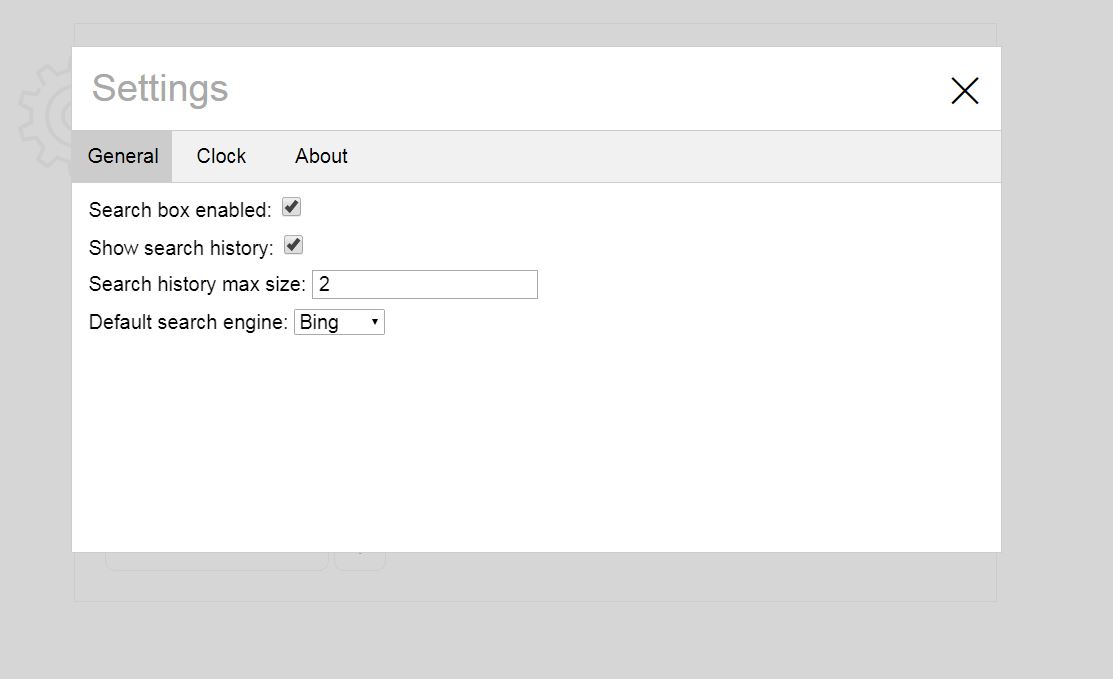Click the 'Show search history:' label
The width and height of the screenshot is (1113, 679).
point(181,248)
